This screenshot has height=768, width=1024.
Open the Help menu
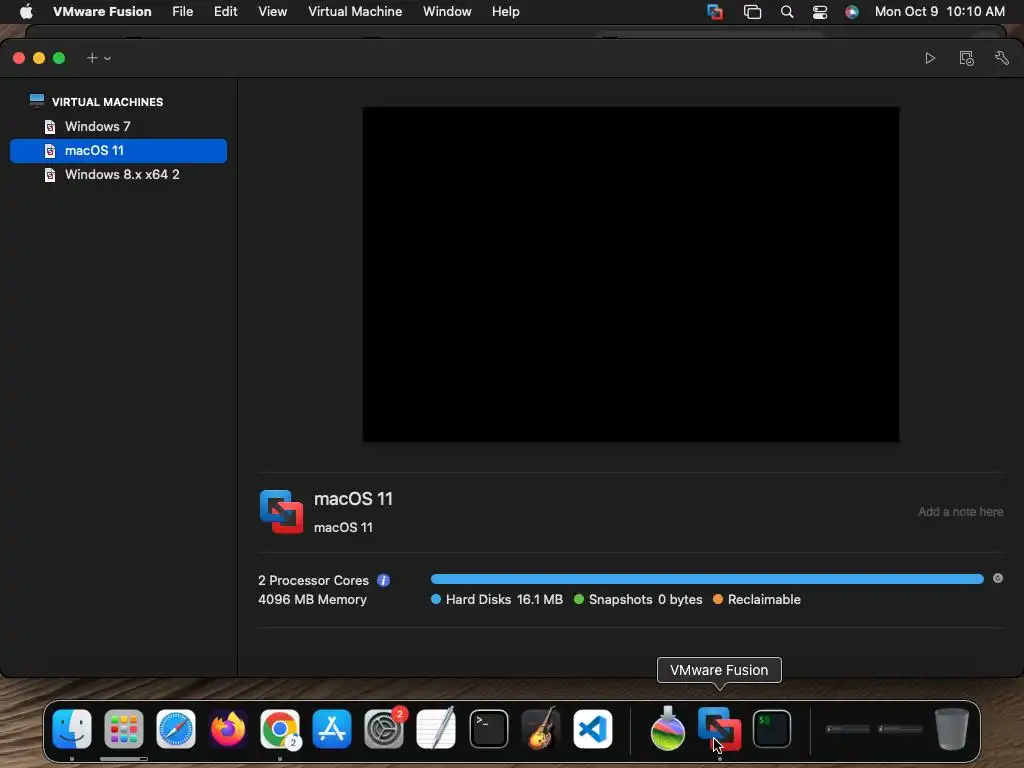point(505,12)
